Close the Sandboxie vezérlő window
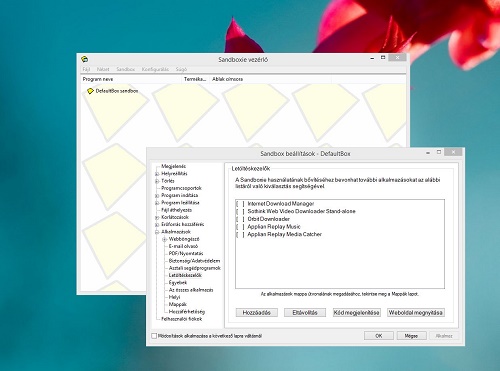This screenshot has width=500, height=371. point(397,57)
